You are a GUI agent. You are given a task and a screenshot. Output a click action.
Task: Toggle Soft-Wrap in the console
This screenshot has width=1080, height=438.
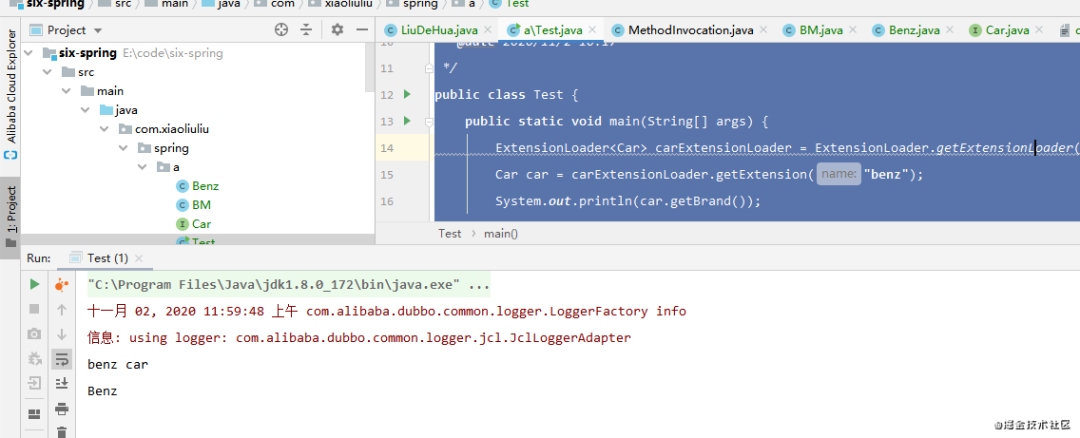(x=61, y=358)
